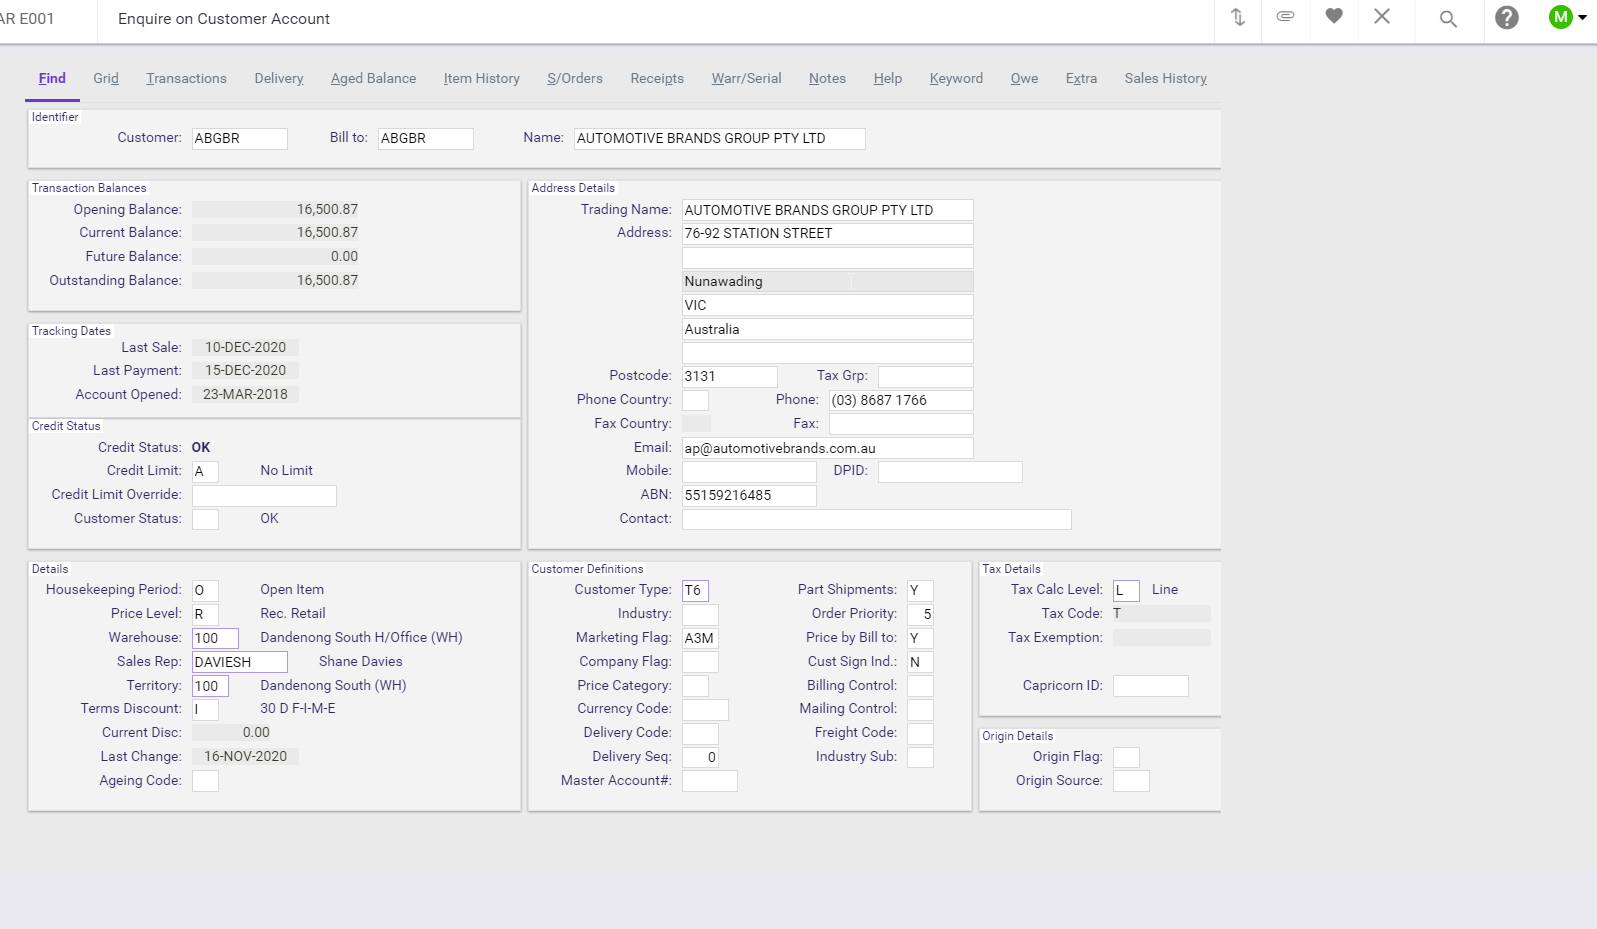Click the Nunawading suburb field
The image size is (1597, 929).
click(x=828, y=281)
